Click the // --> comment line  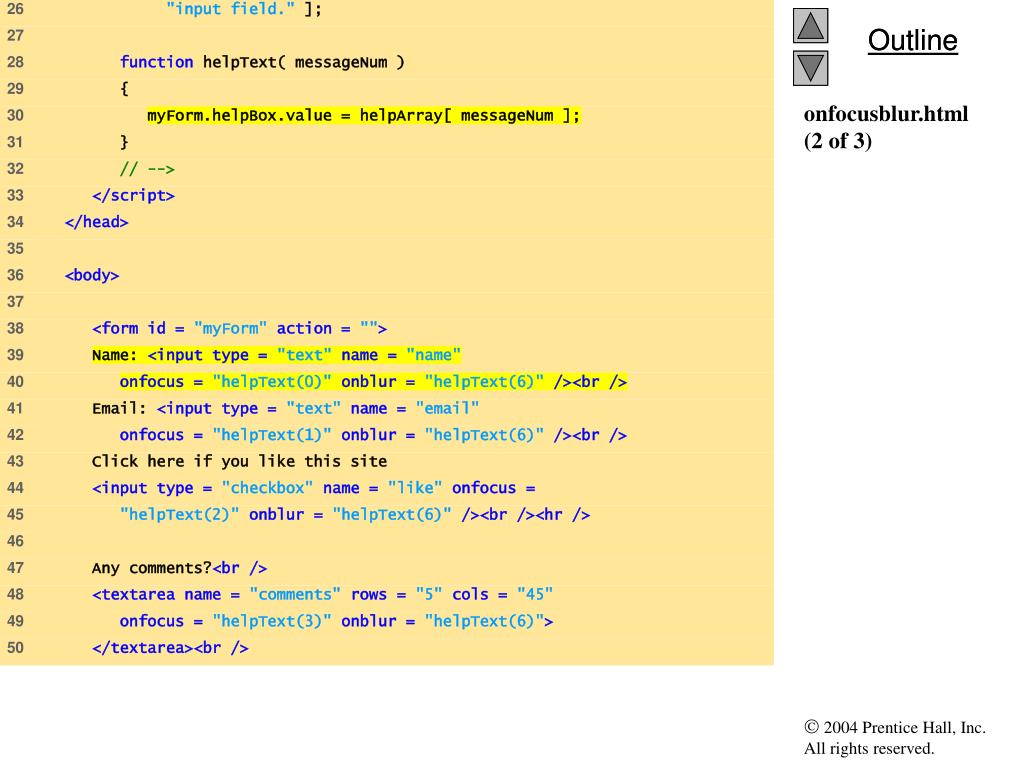[x=147, y=169]
